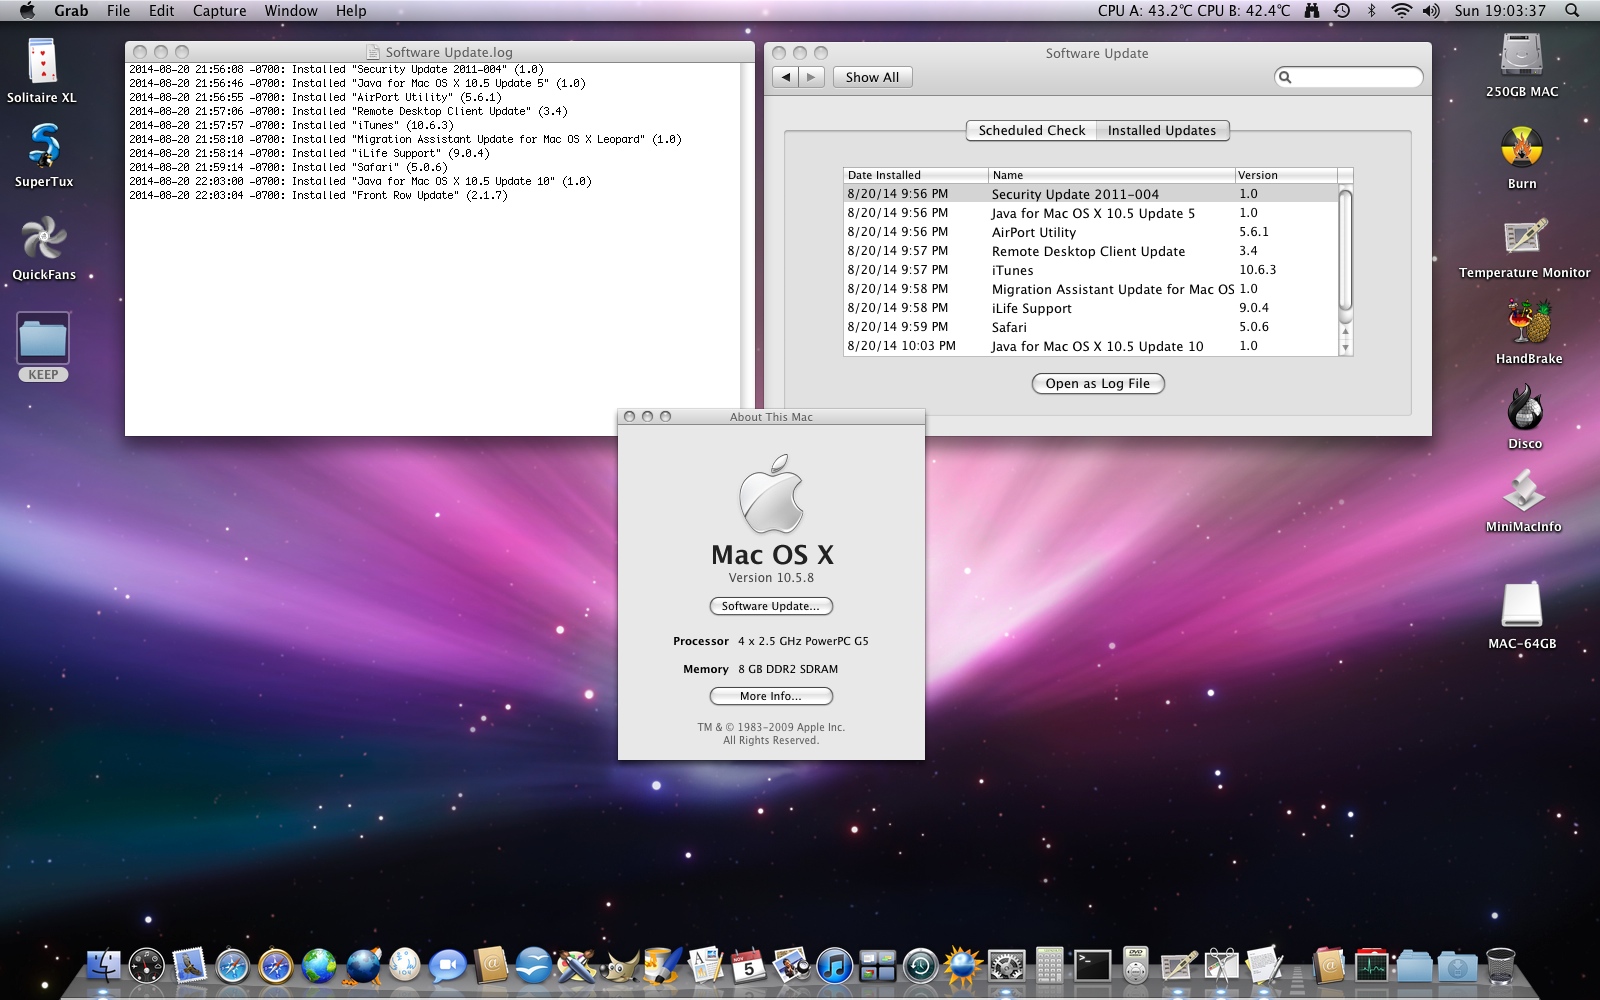Open System Preferences gear icon in Dock

[x=1006, y=966]
